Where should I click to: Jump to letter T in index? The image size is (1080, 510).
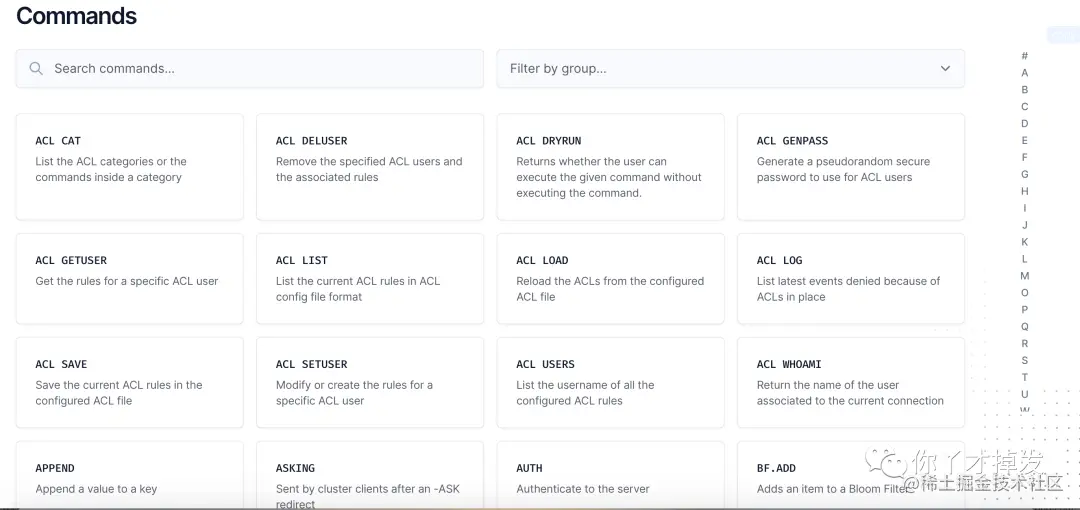pos(1025,377)
